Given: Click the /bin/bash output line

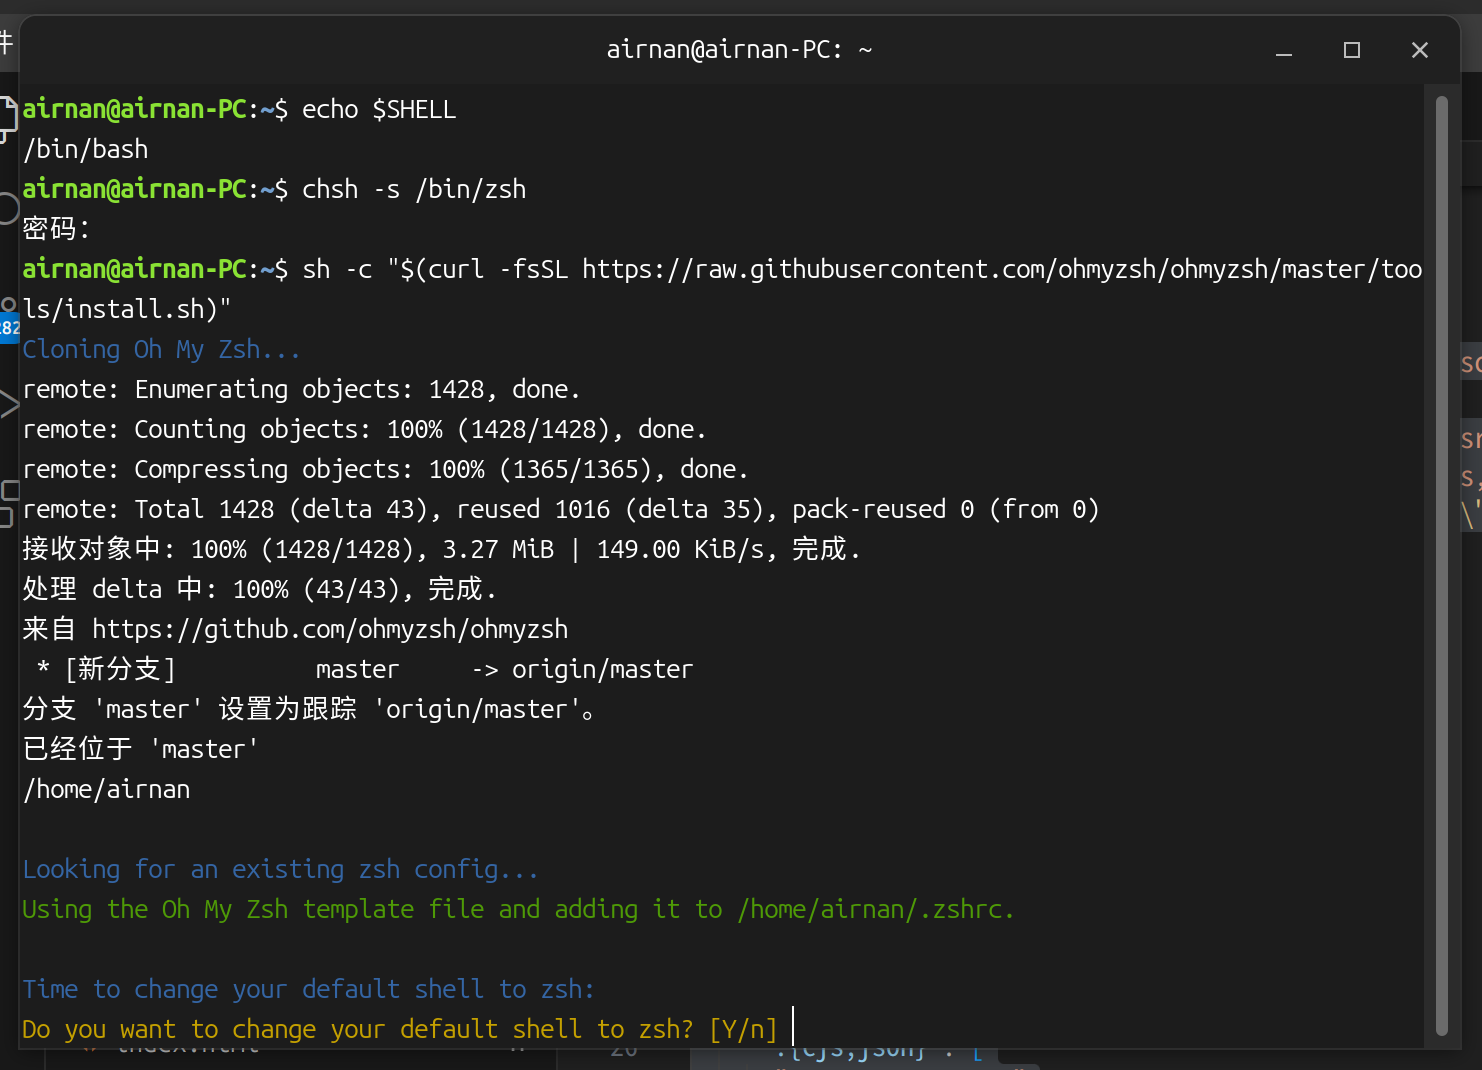Looking at the screenshot, I should pyautogui.click(x=86, y=150).
